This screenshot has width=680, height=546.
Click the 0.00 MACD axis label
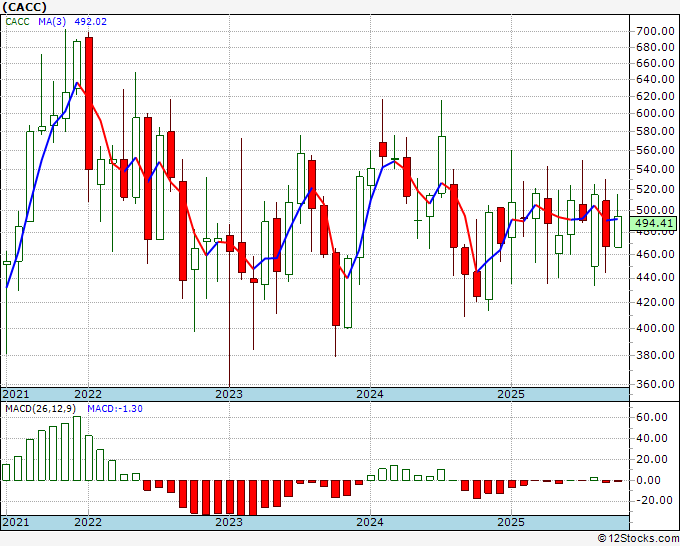tap(649, 481)
